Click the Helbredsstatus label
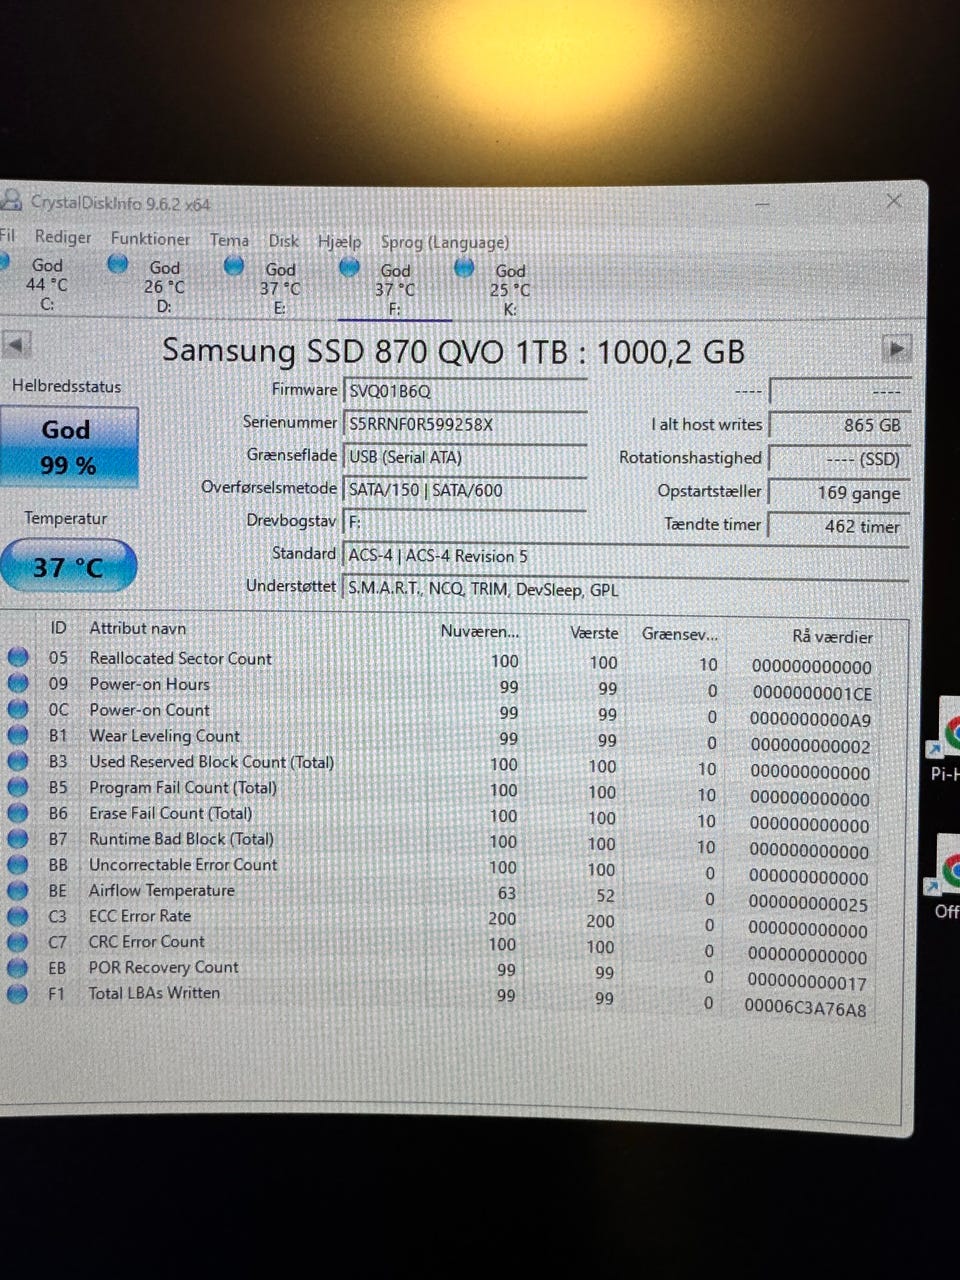 (x=67, y=386)
